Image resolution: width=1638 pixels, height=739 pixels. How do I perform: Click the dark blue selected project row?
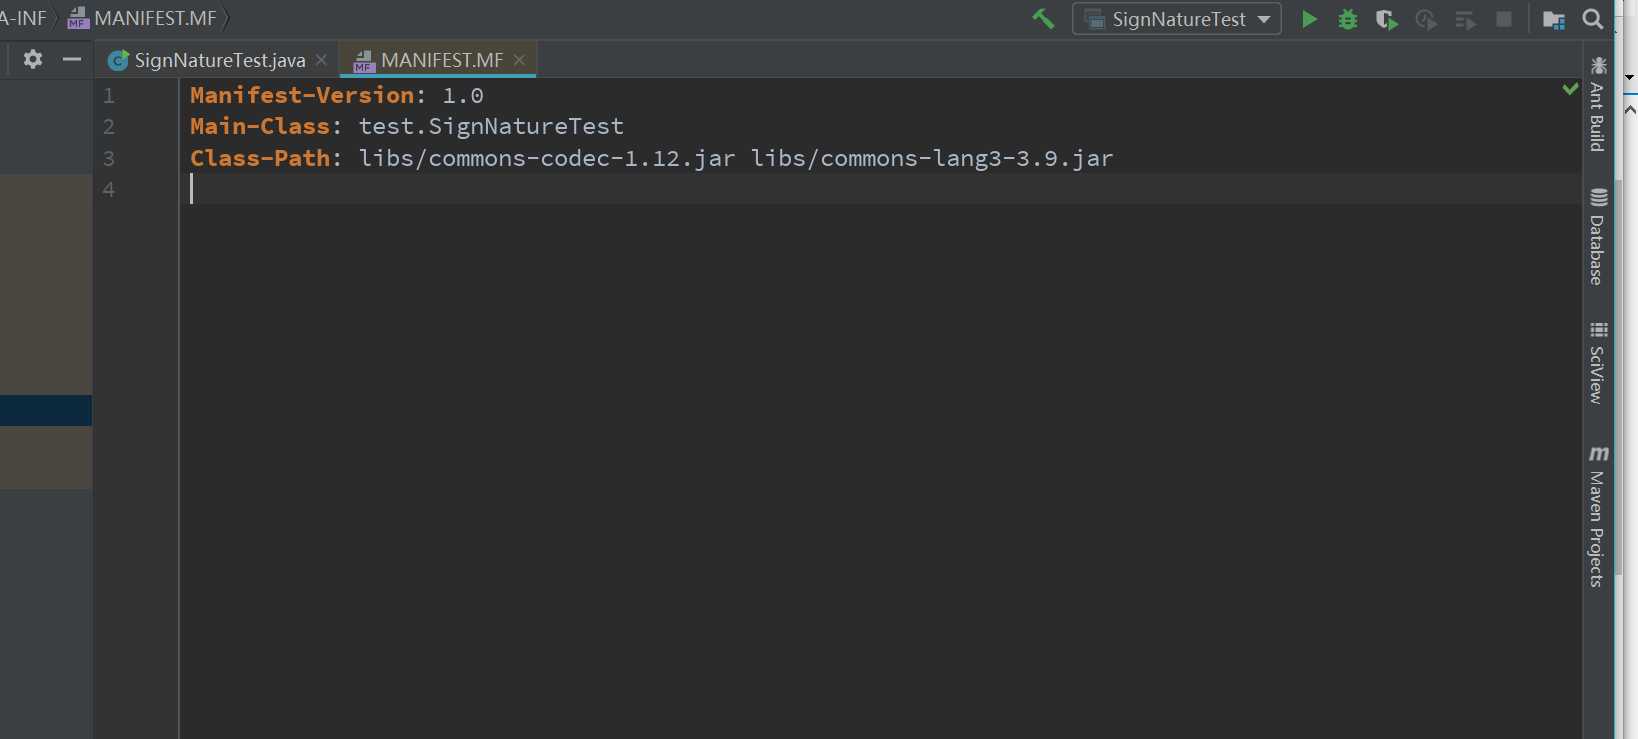click(46, 410)
